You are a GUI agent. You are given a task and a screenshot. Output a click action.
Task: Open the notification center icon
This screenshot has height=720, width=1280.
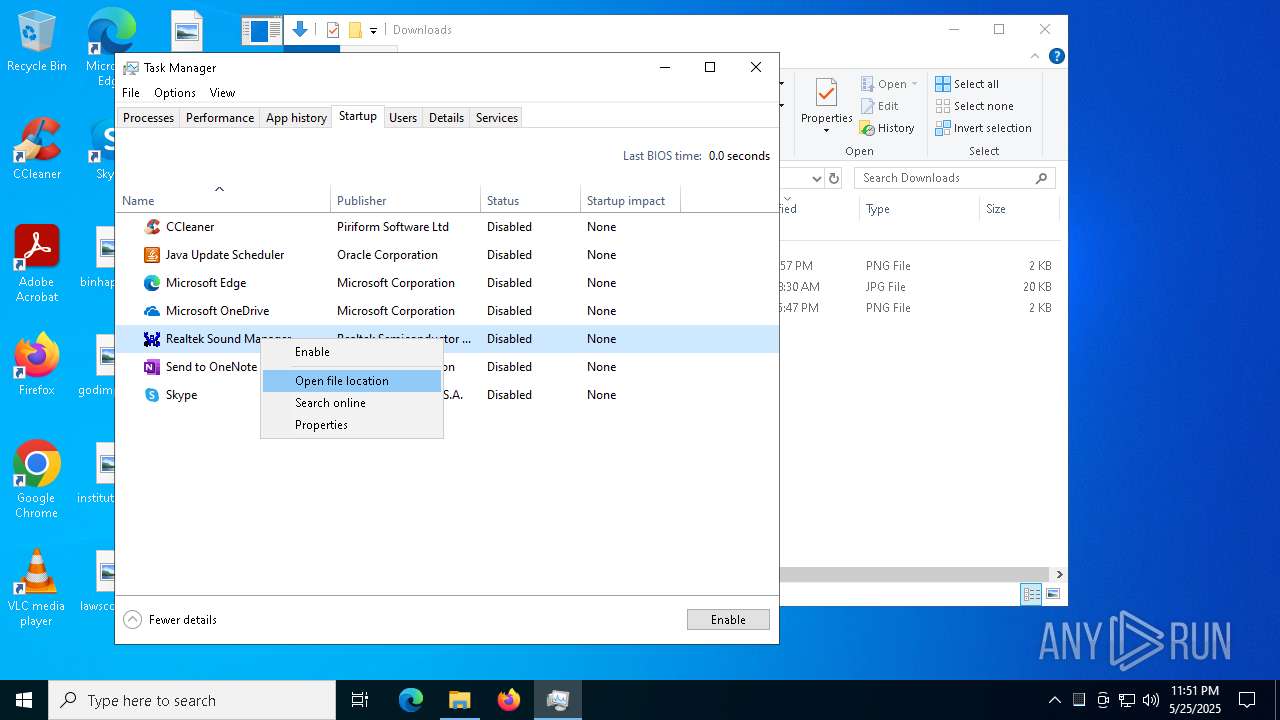tap(1247, 700)
